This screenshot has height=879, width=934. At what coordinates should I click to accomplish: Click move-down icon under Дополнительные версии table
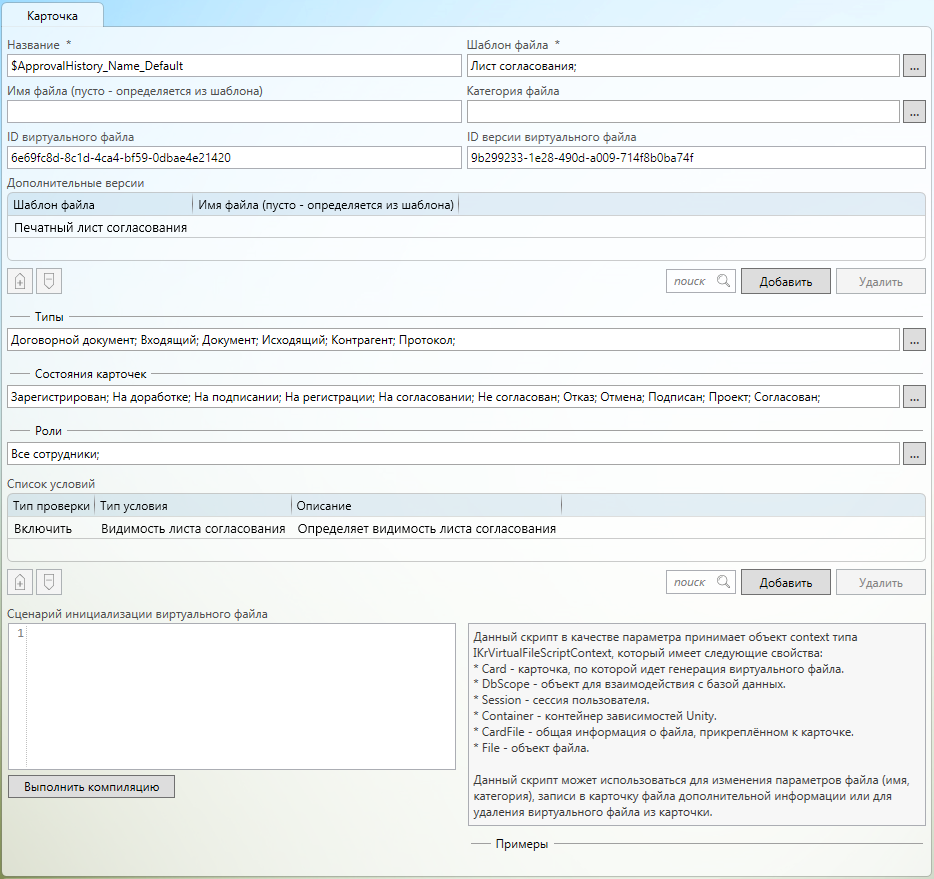(47, 281)
